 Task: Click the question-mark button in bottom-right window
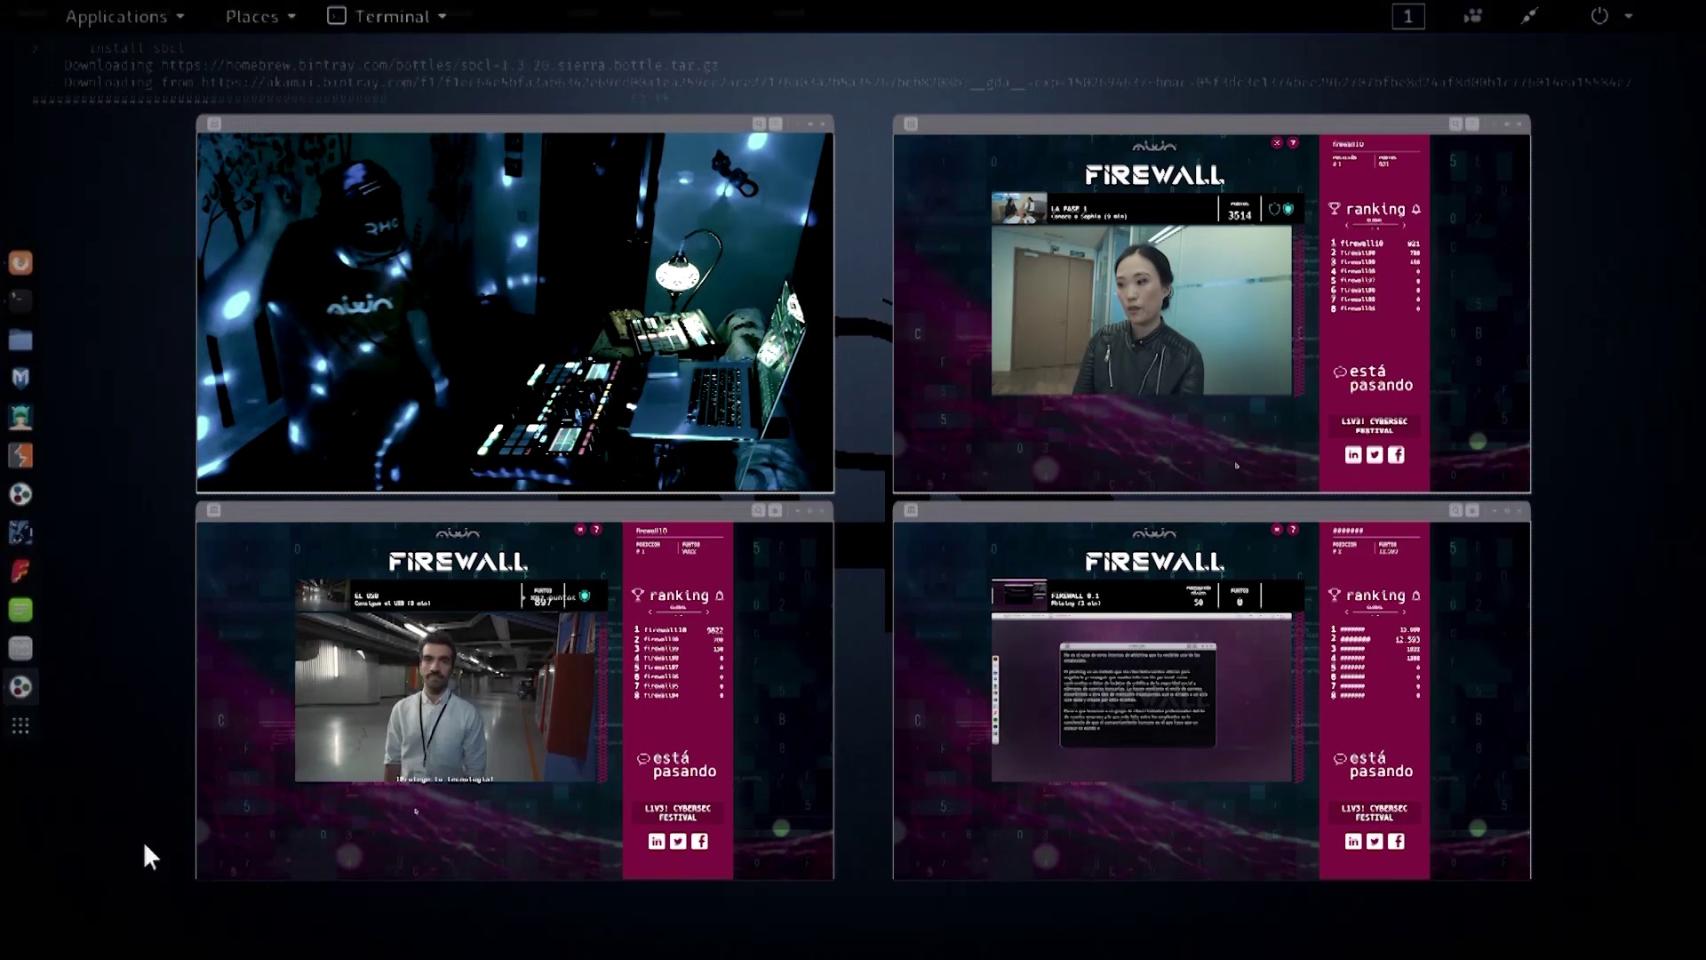[x=1293, y=529]
